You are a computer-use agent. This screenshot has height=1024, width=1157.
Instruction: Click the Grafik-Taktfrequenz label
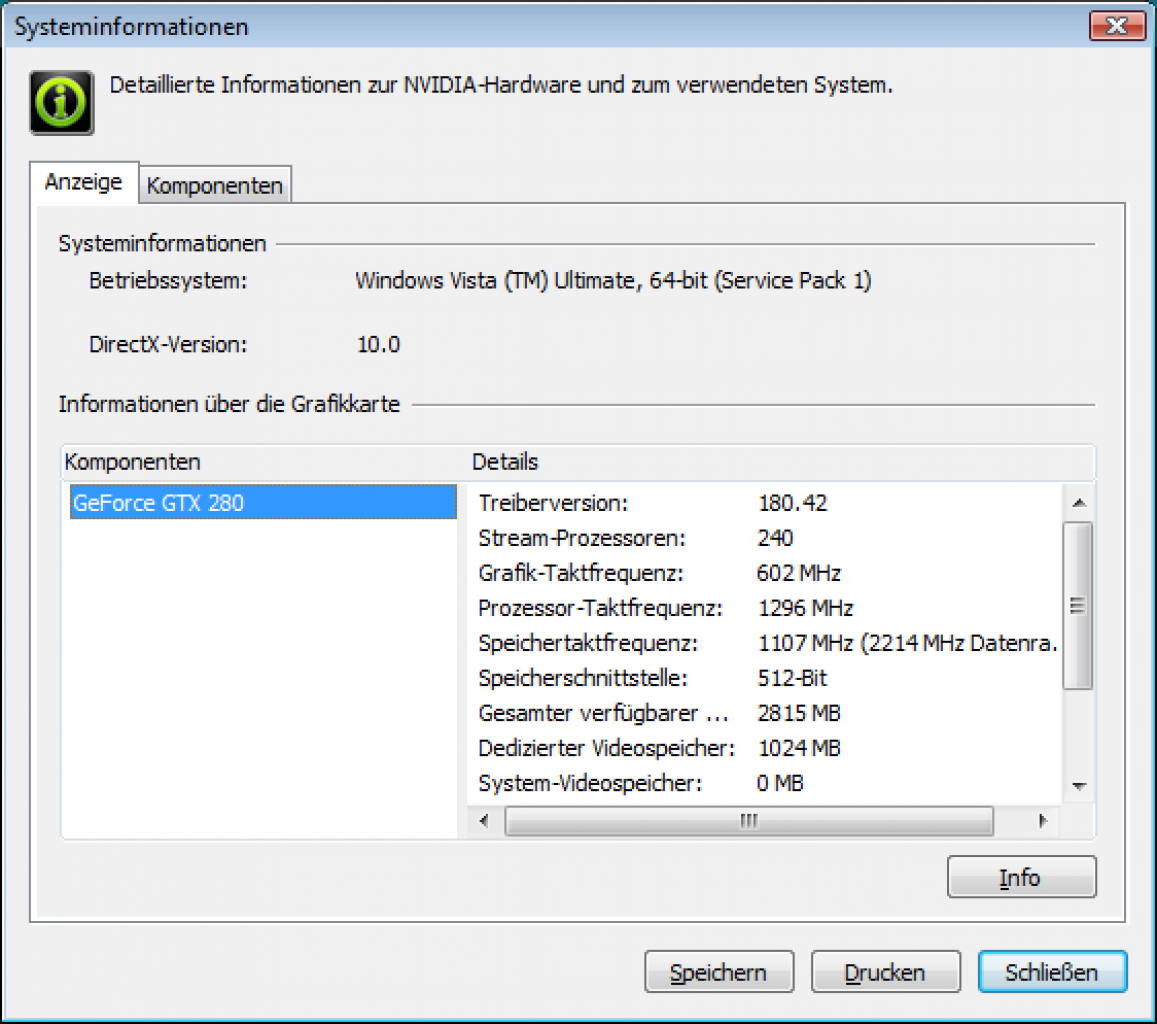(x=581, y=573)
